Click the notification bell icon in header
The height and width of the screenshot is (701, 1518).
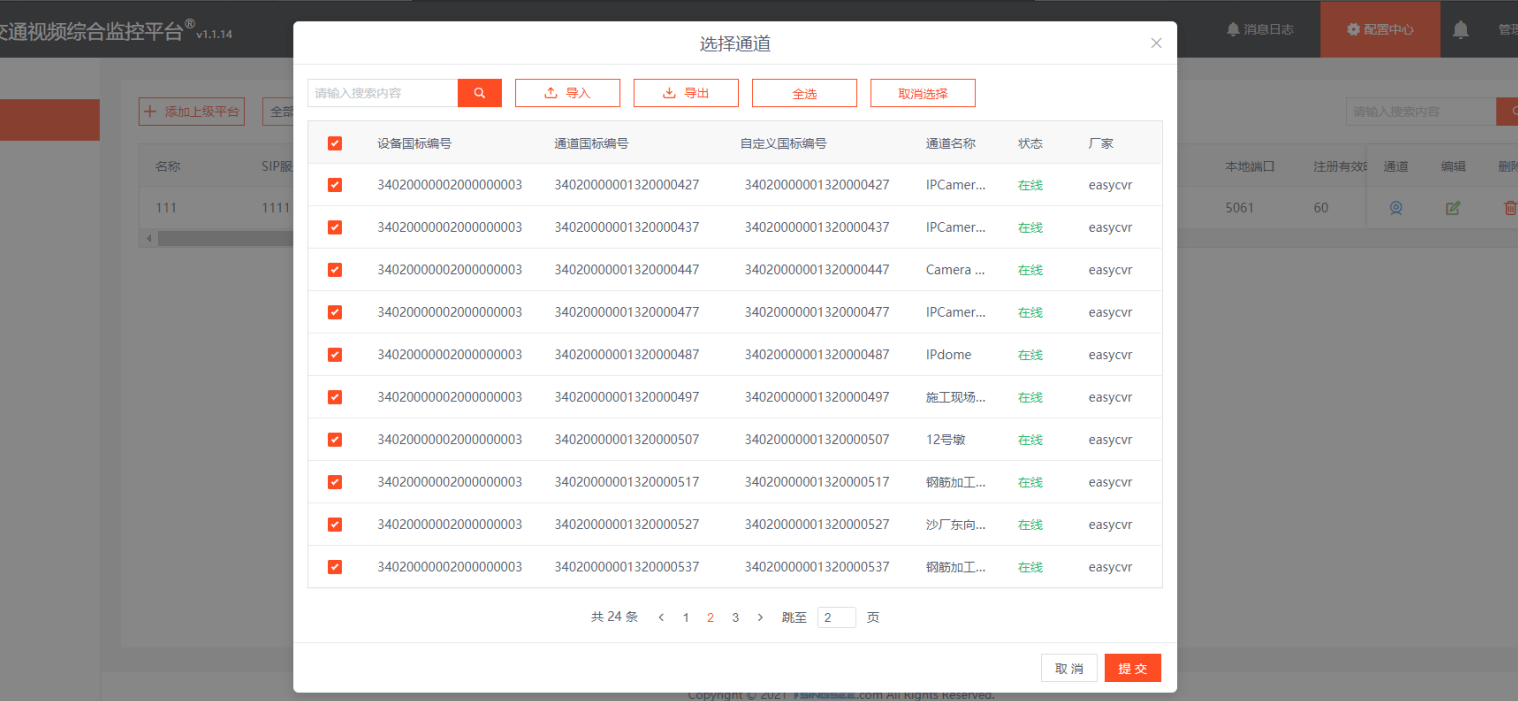[x=1460, y=30]
